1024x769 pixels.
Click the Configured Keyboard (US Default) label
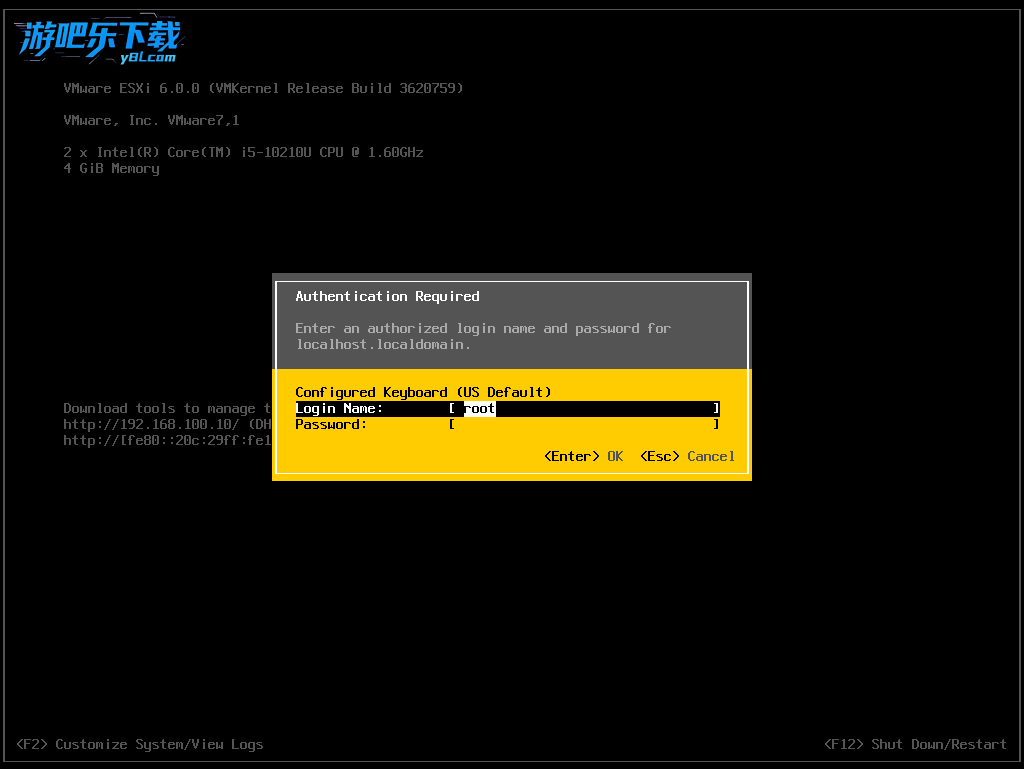coord(423,392)
